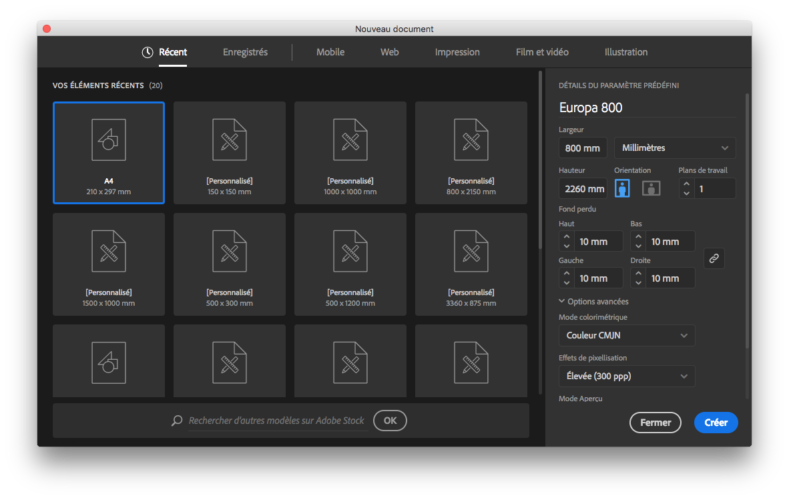789x500 pixels.
Task: Open the Millimètres units dropdown
Action: [673, 148]
